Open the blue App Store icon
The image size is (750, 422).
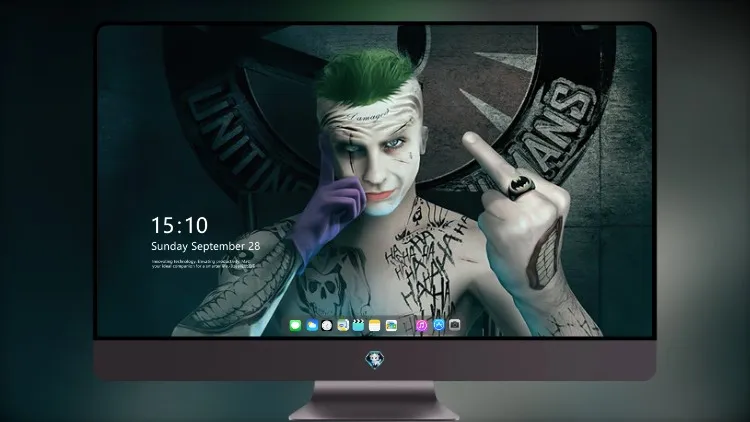click(439, 325)
